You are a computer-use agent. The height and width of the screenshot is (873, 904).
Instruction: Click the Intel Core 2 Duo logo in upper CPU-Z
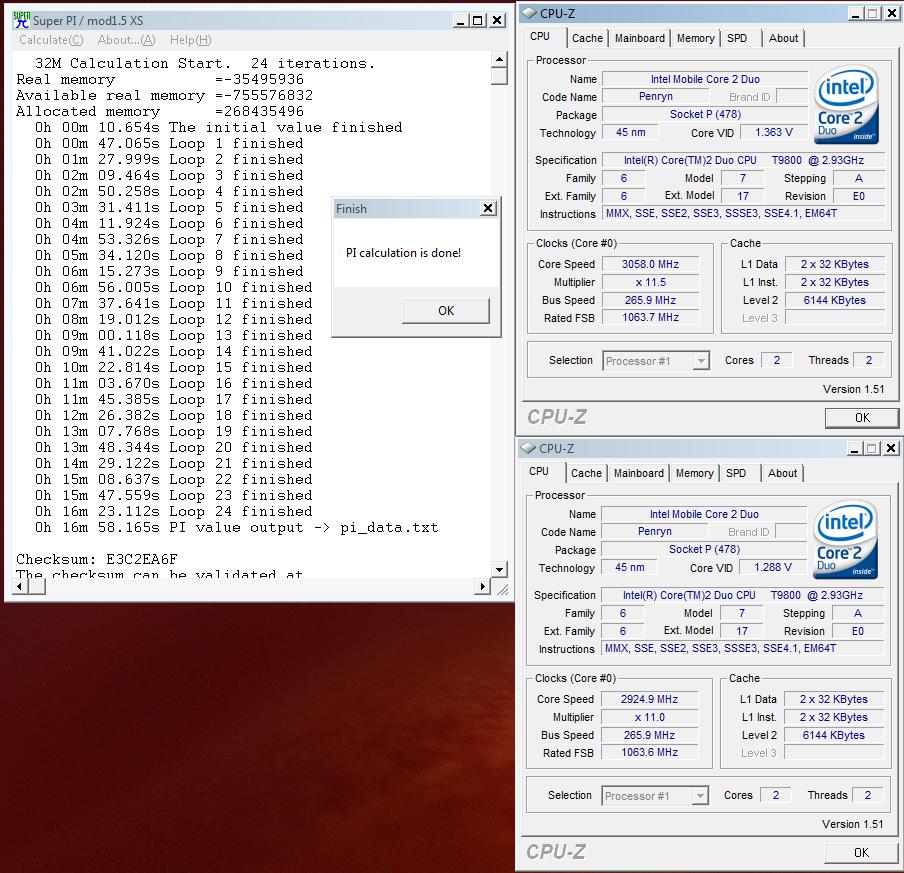pyautogui.click(x=846, y=104)
